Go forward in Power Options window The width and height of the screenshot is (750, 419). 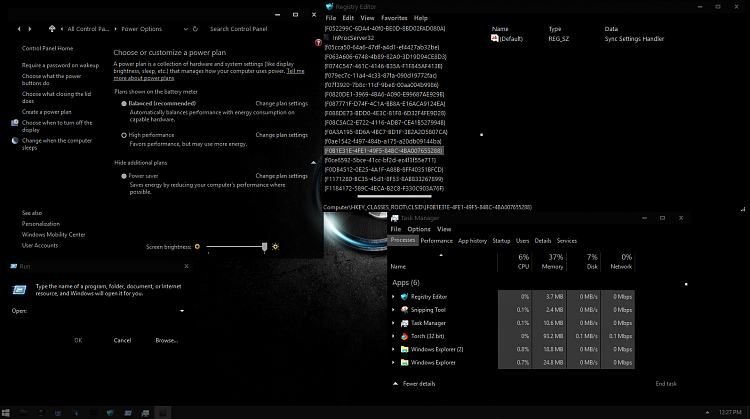[x=30, y=29]
